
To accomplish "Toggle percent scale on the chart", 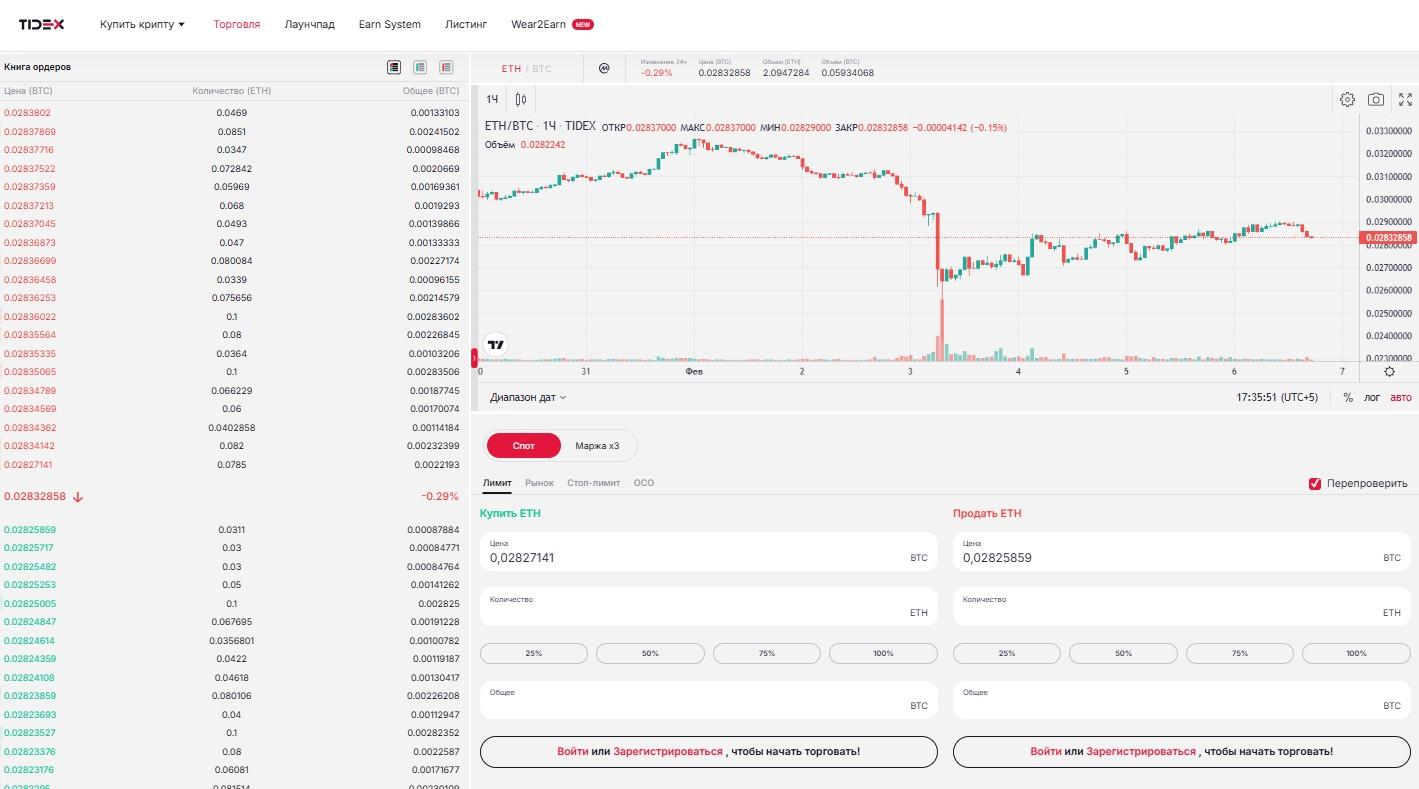I will [x=1348, y=397].
